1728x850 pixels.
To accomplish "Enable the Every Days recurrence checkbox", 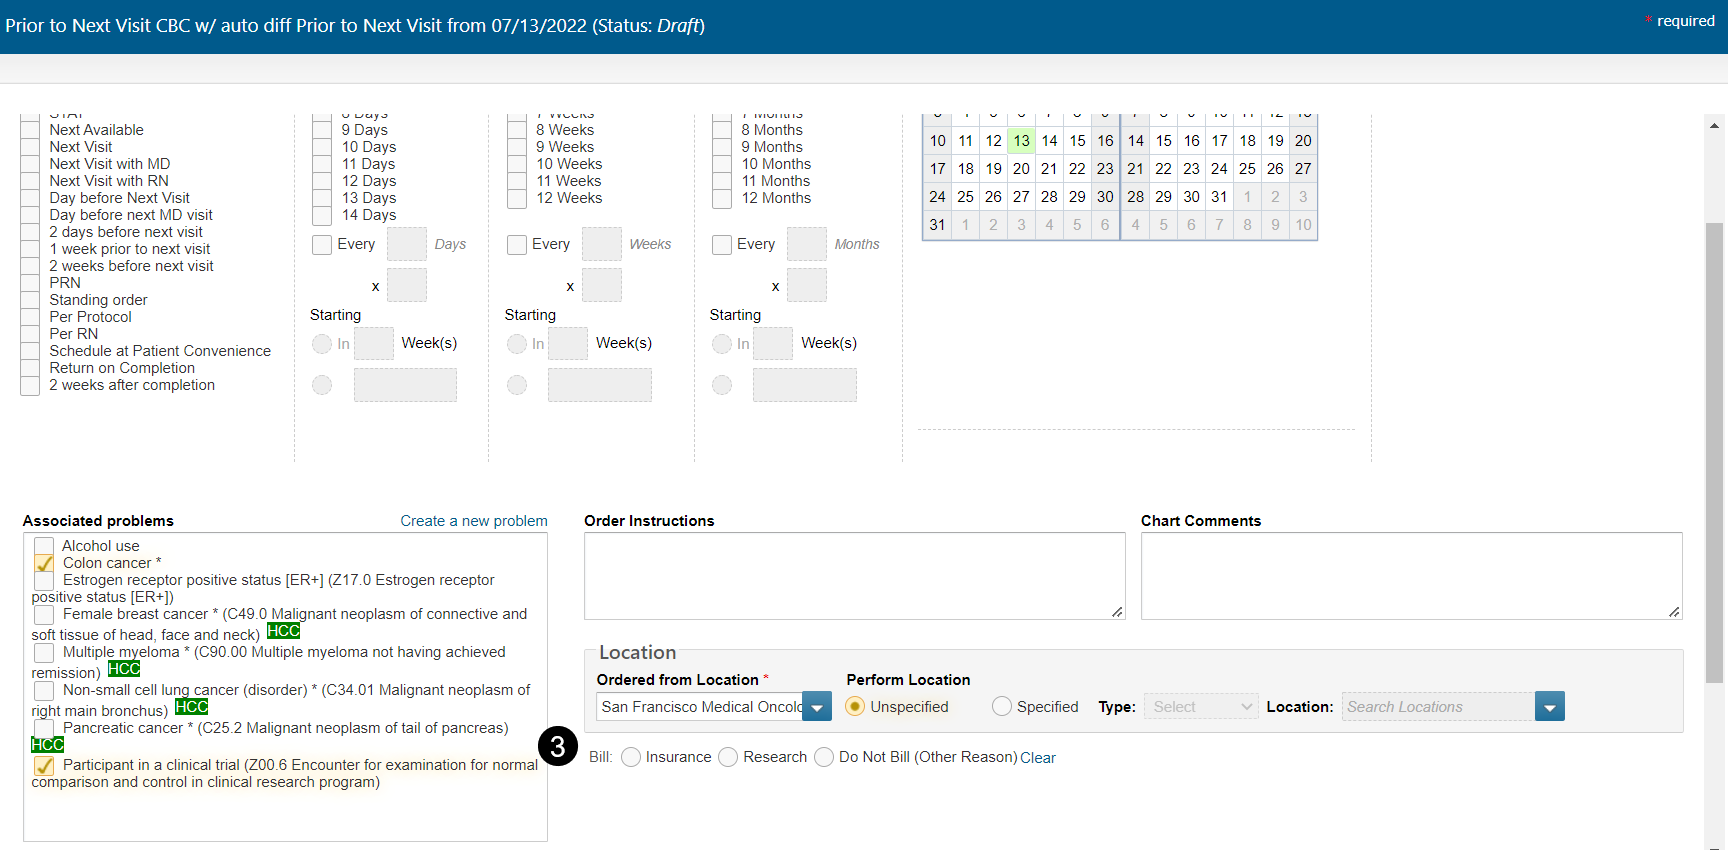I will pyautogui.click(x=322, y=245).
